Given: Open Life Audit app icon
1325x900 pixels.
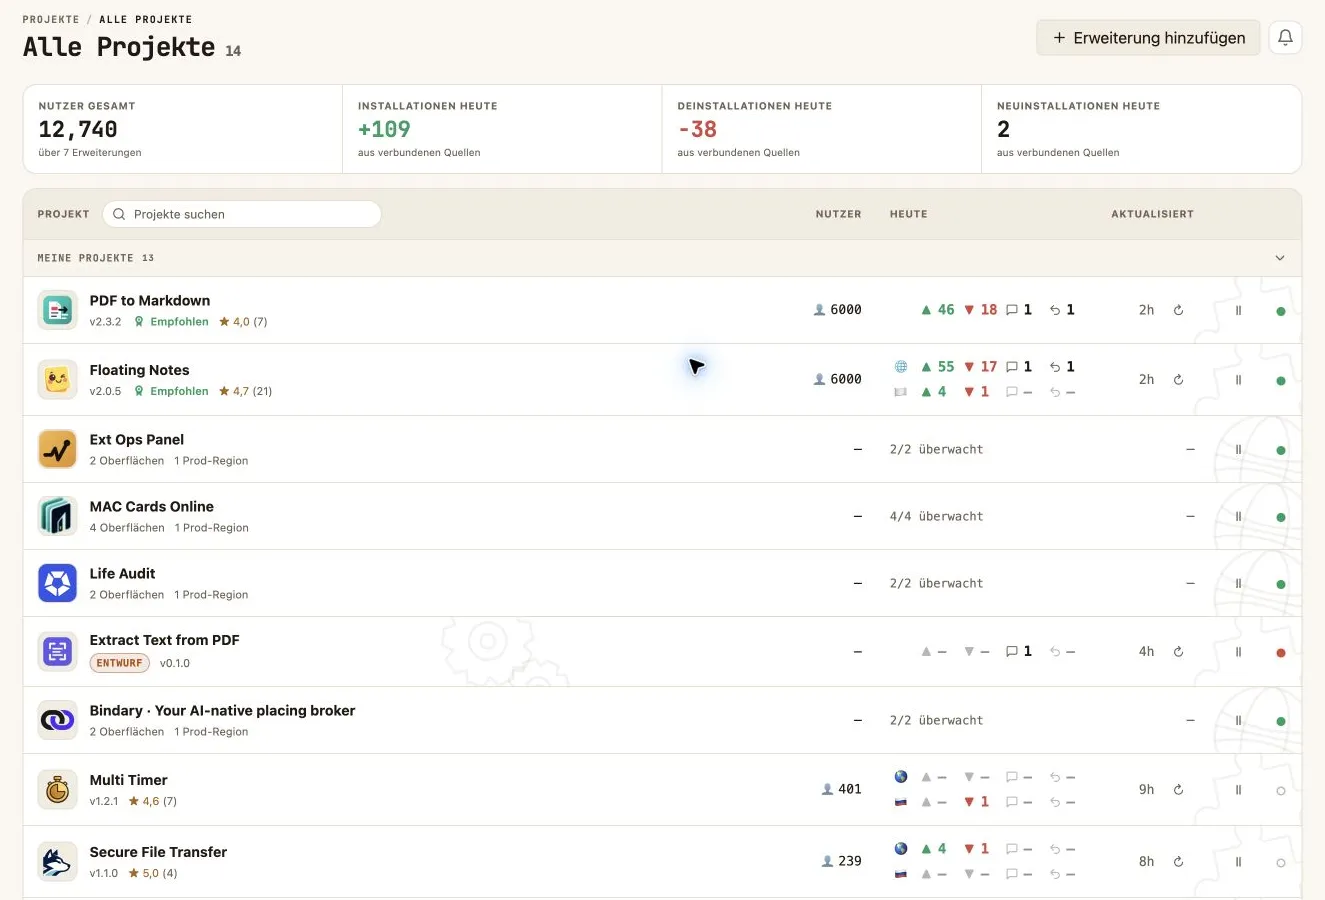Looking at the screenshot, I should click(58, 583).
